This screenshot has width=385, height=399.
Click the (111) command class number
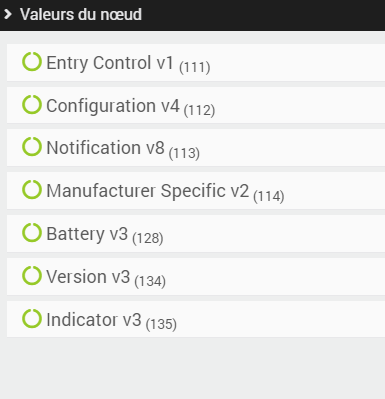(195, 67)
